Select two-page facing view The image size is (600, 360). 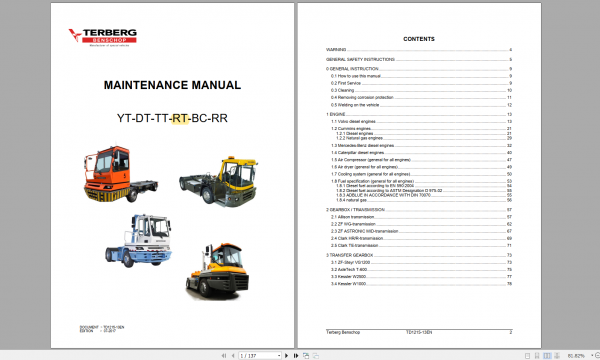point(547,356)
